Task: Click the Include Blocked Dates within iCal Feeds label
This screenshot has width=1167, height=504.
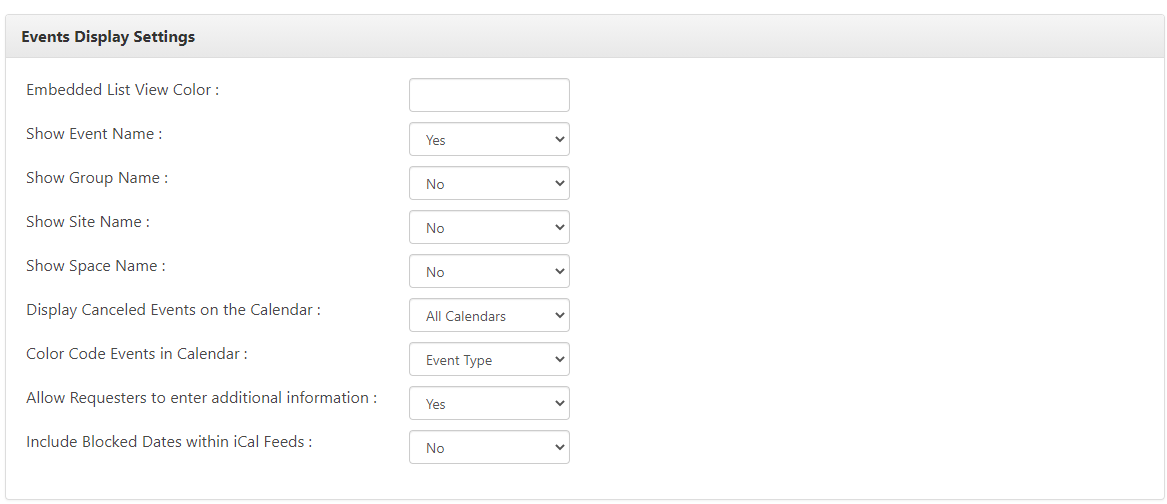Action: click(x=169, y=441)
